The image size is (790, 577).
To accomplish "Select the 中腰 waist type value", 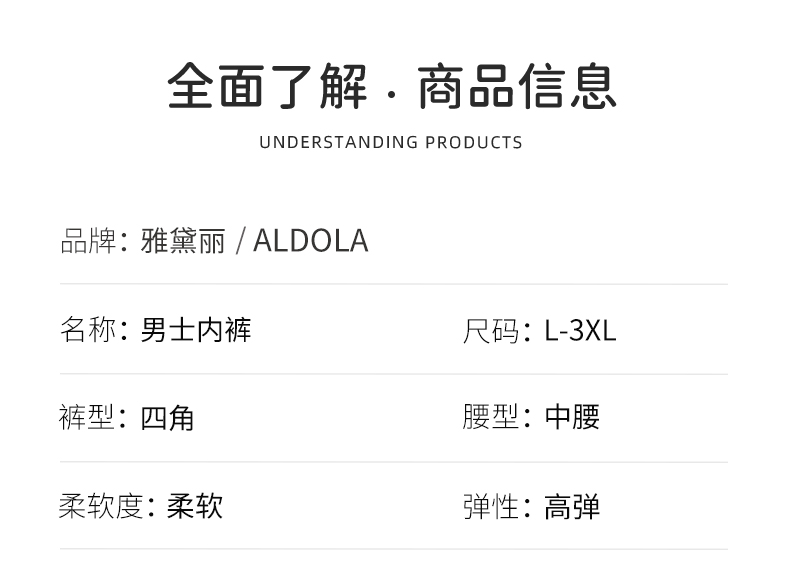I will click(x=572, y=417).
